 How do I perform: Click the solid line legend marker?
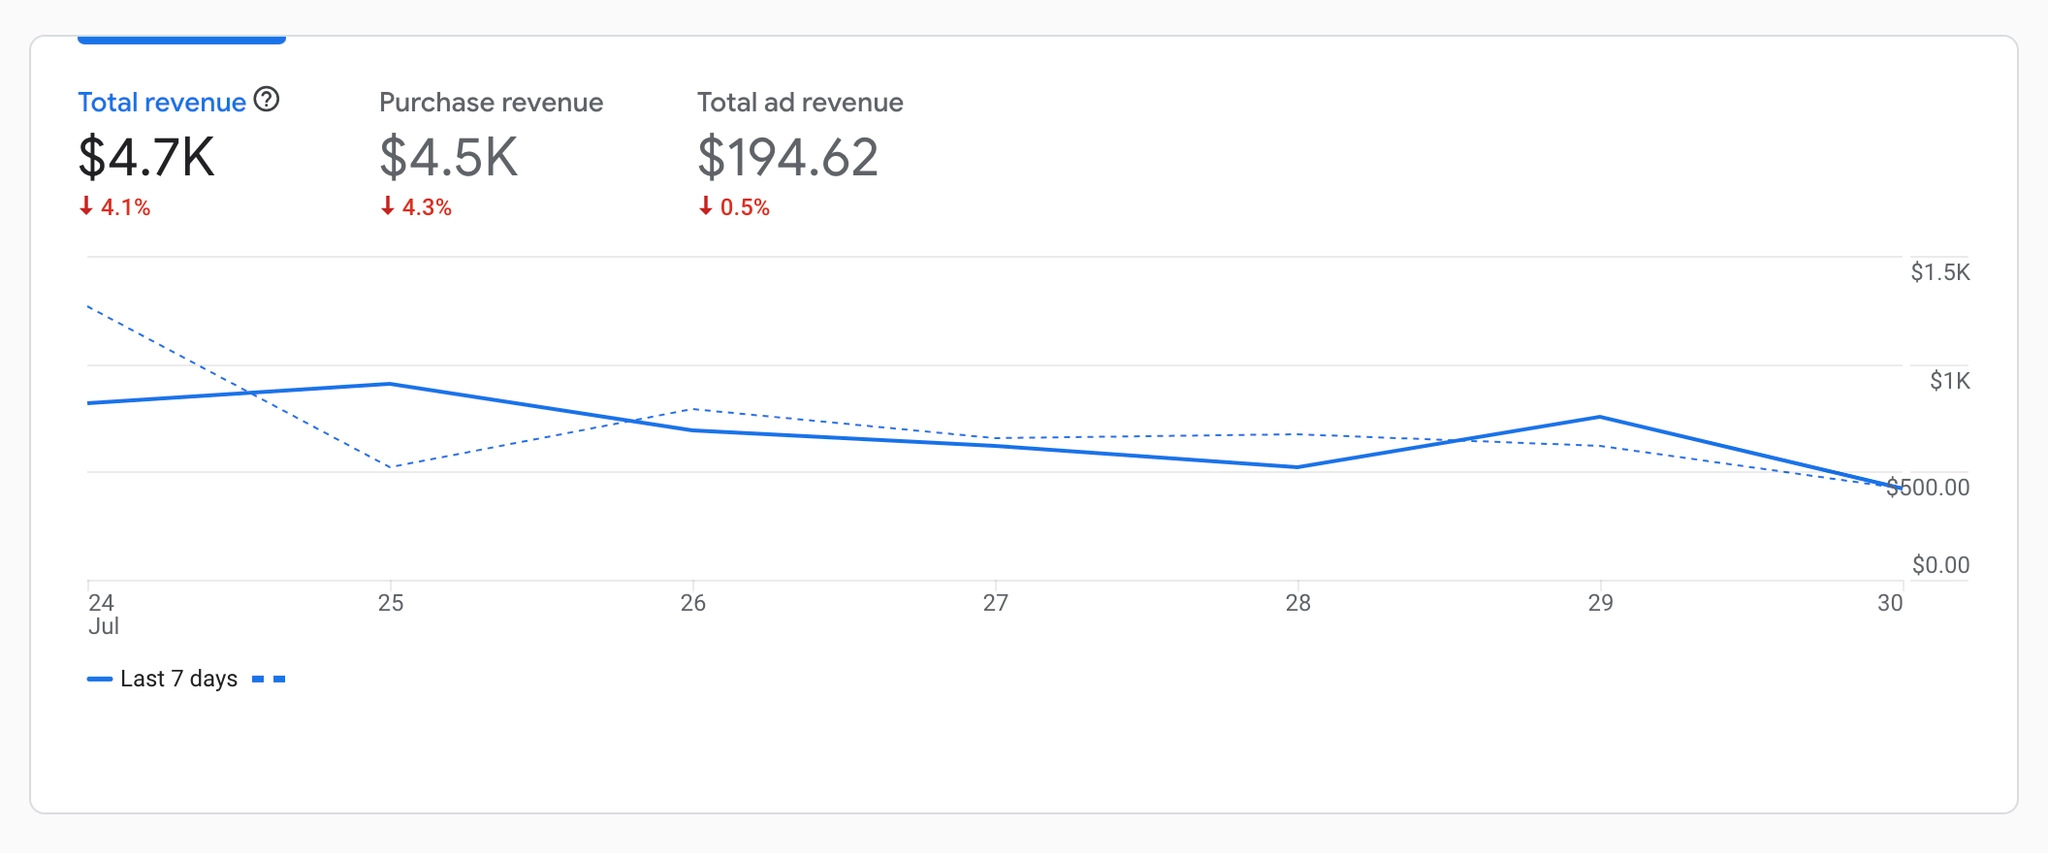pos(99,679)
